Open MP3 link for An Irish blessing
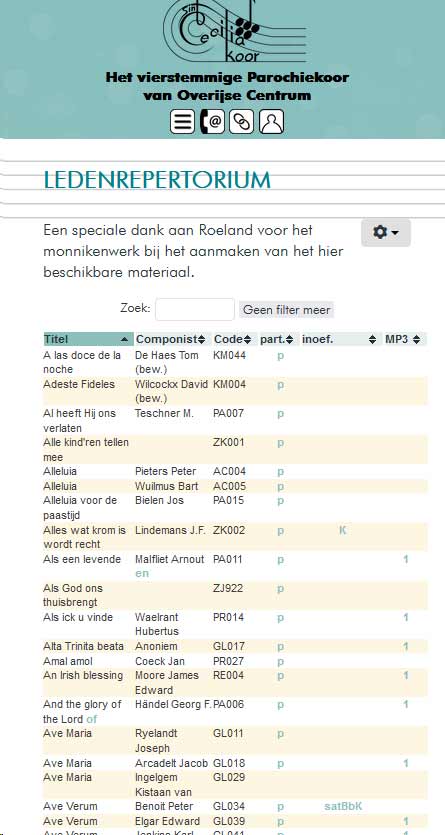 click(406, 675)
